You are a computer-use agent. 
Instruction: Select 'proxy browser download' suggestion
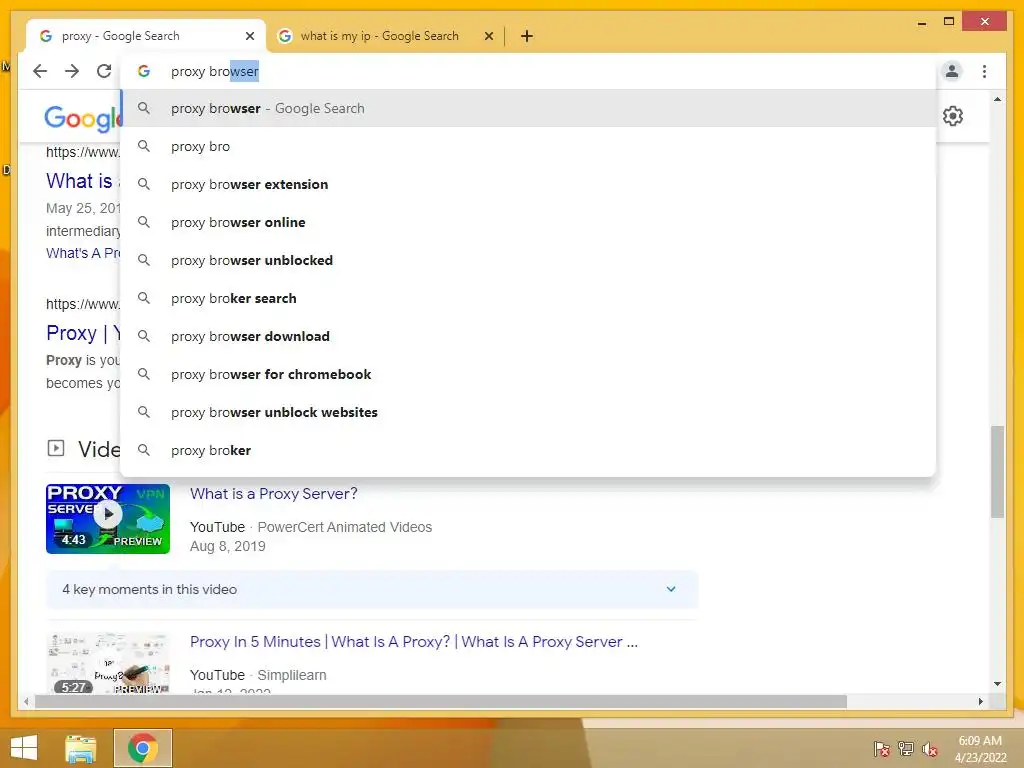coord(528,336)
